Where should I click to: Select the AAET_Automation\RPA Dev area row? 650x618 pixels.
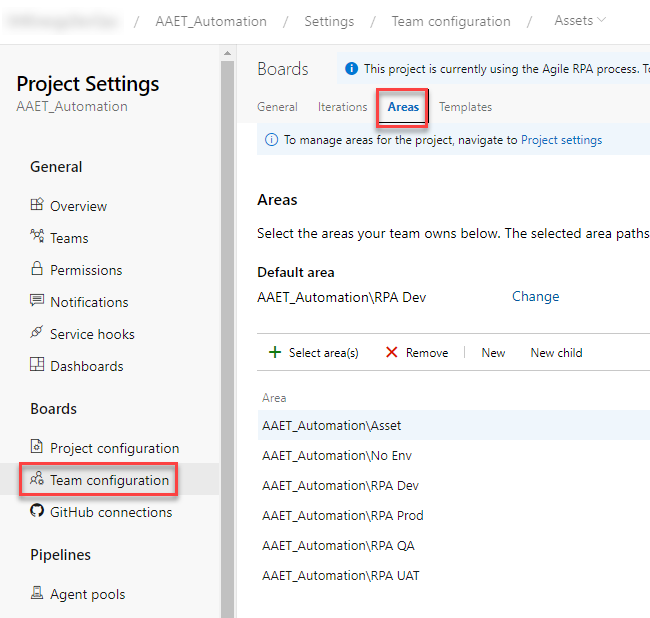click(x=454, y=485)
